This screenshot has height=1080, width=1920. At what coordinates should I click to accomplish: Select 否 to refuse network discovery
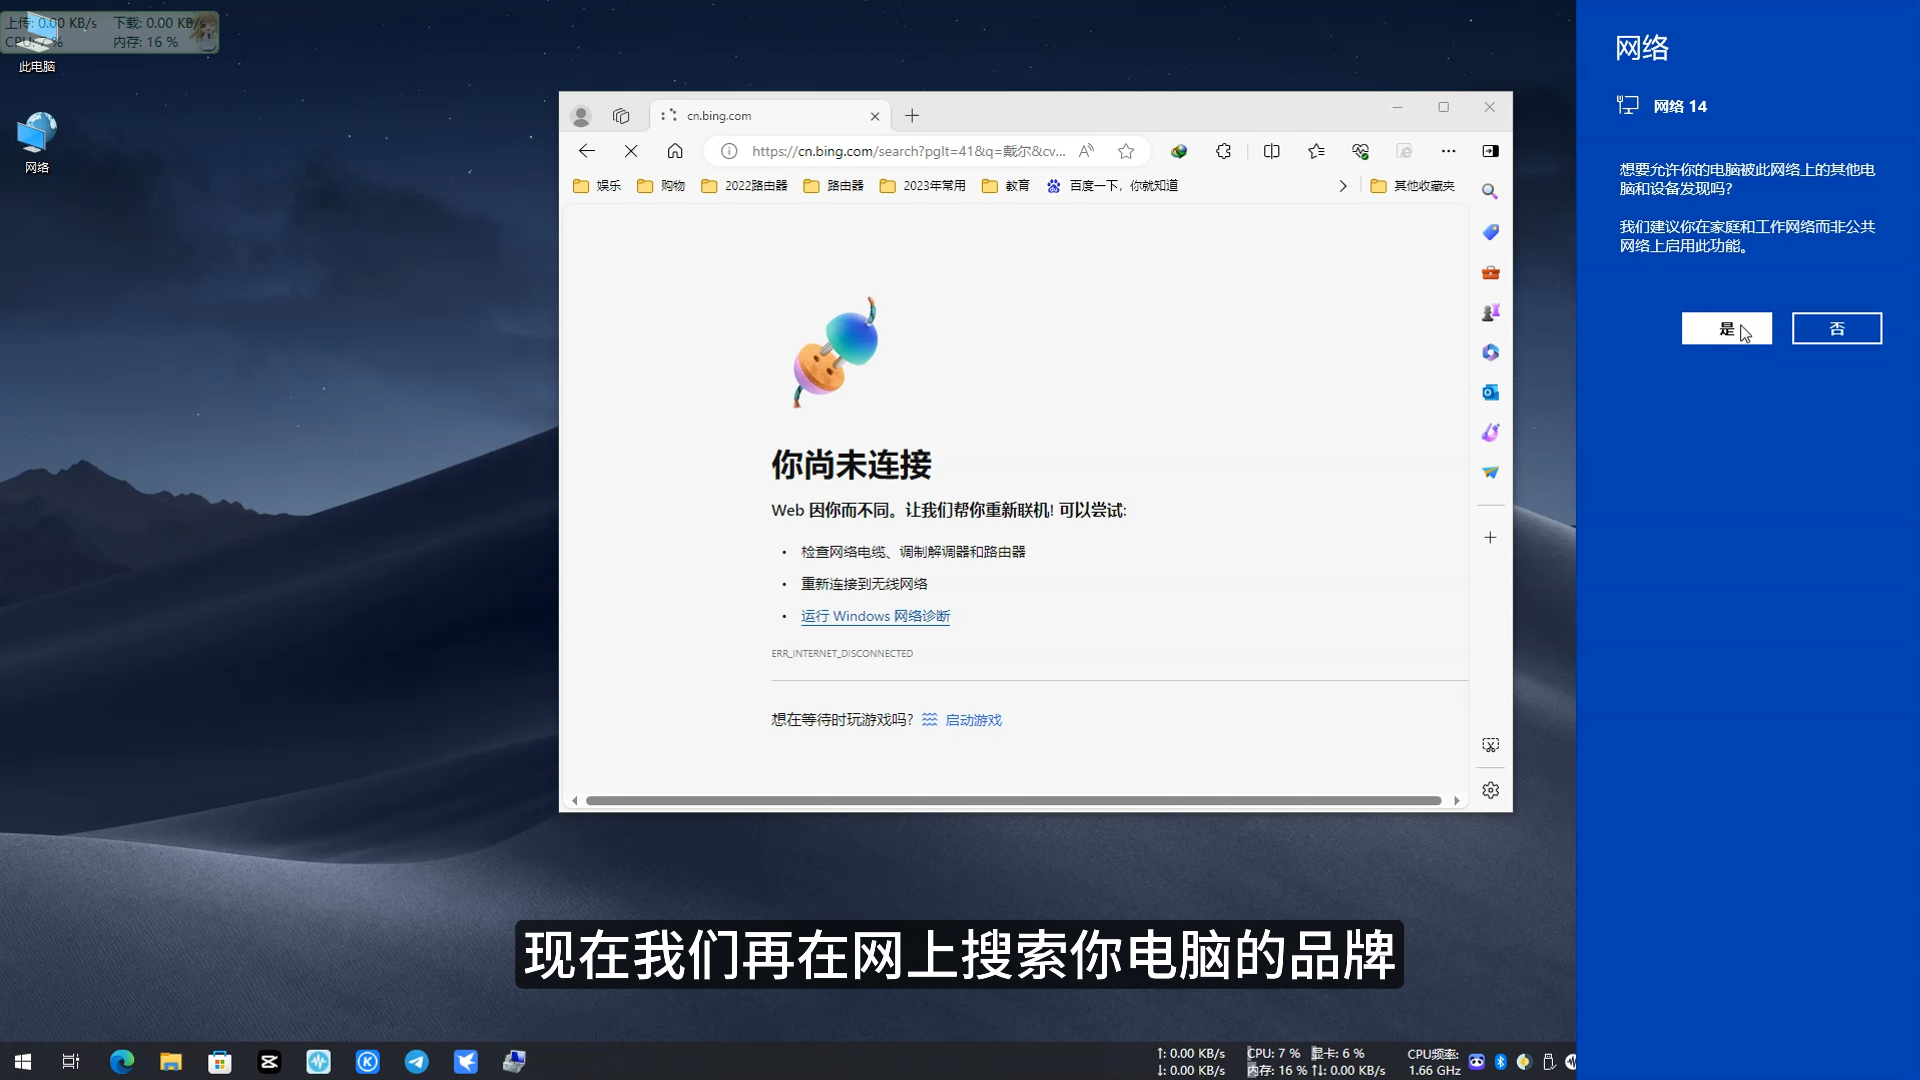point(1836,328)
